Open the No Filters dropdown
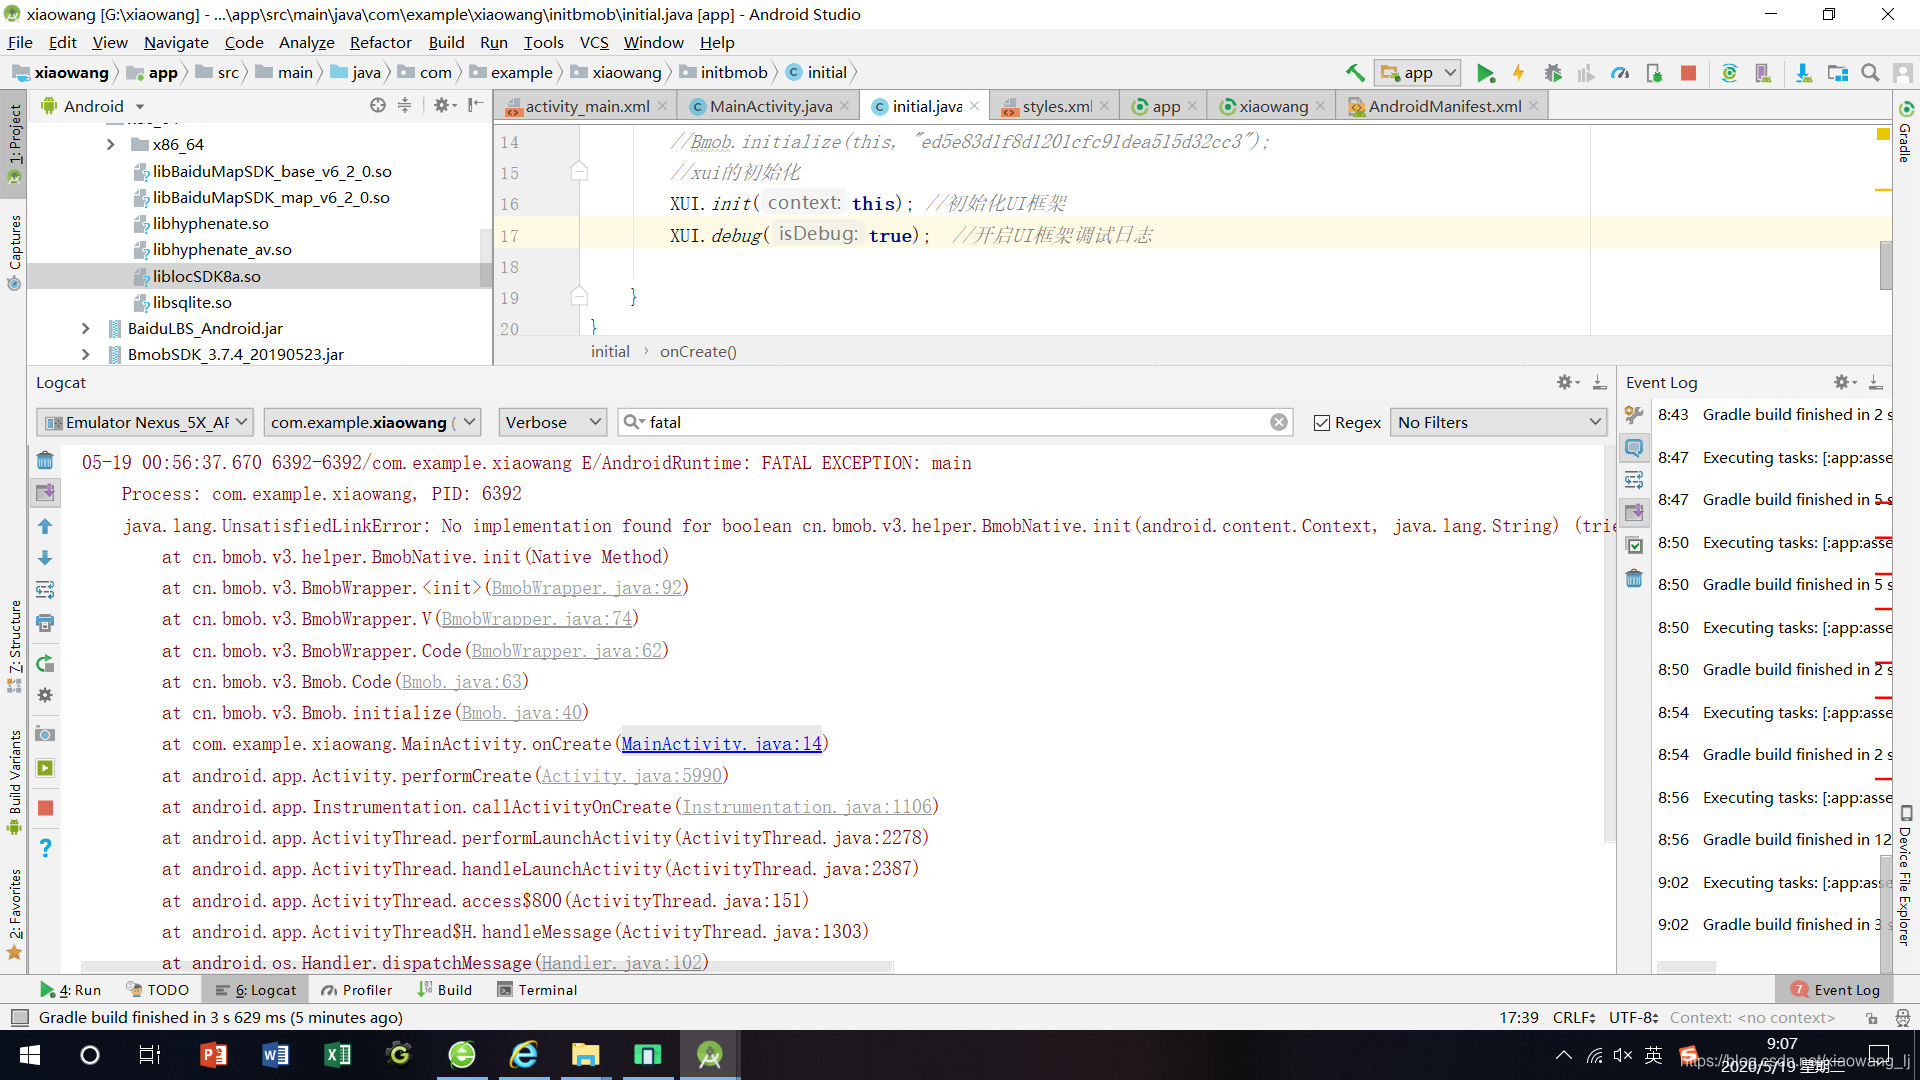 [1498, 423]
